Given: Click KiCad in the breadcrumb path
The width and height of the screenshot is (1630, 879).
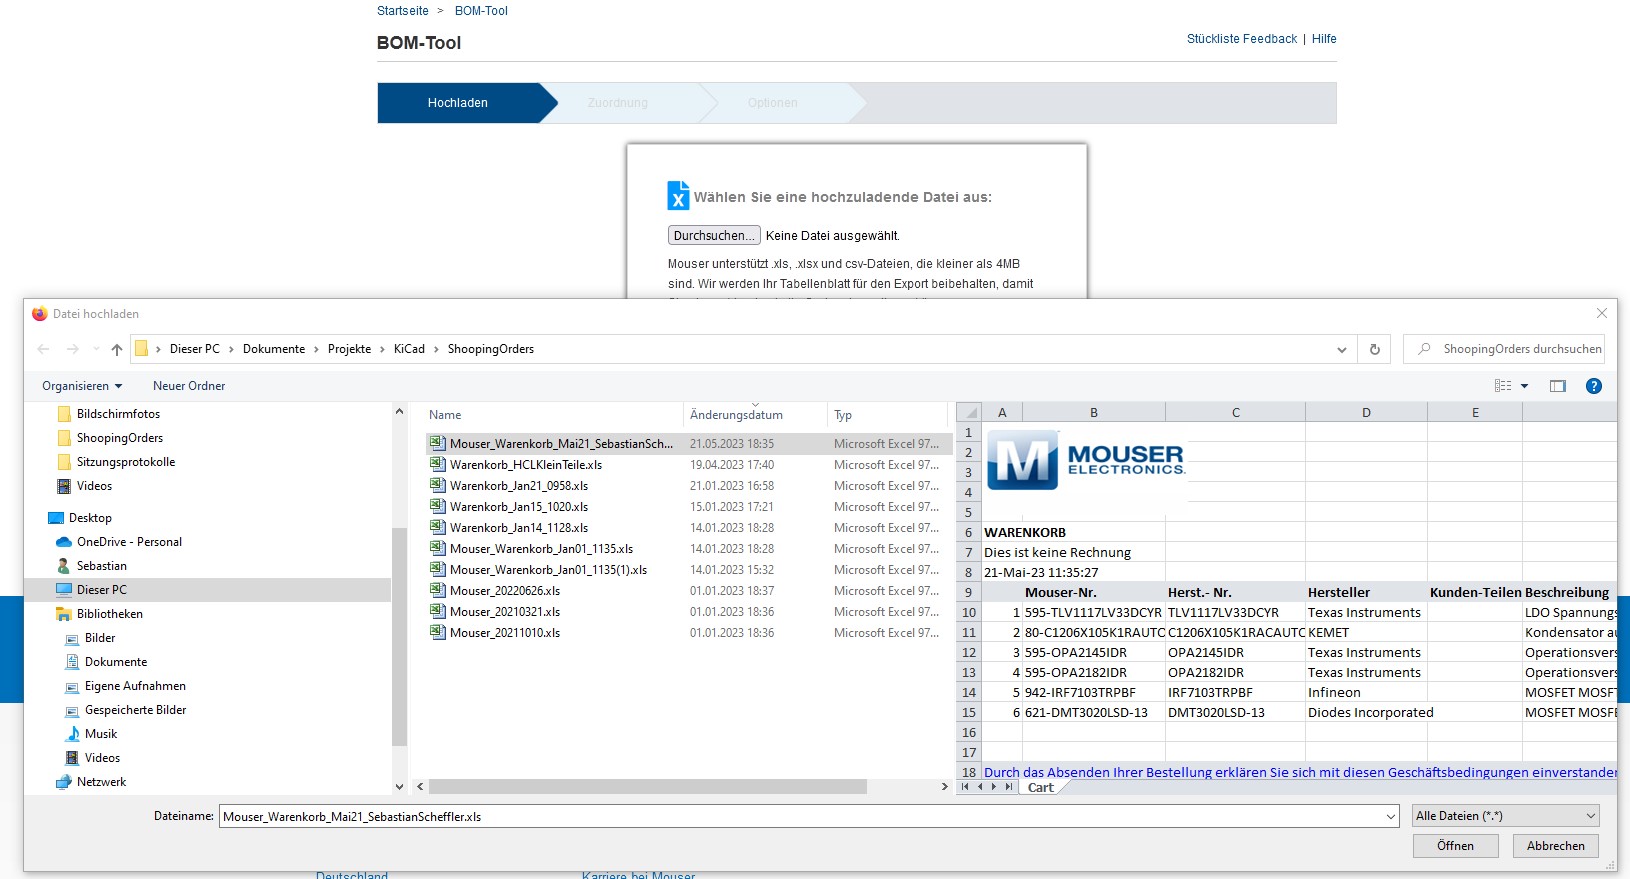Looking at the screenshot, I should (409, 349).
